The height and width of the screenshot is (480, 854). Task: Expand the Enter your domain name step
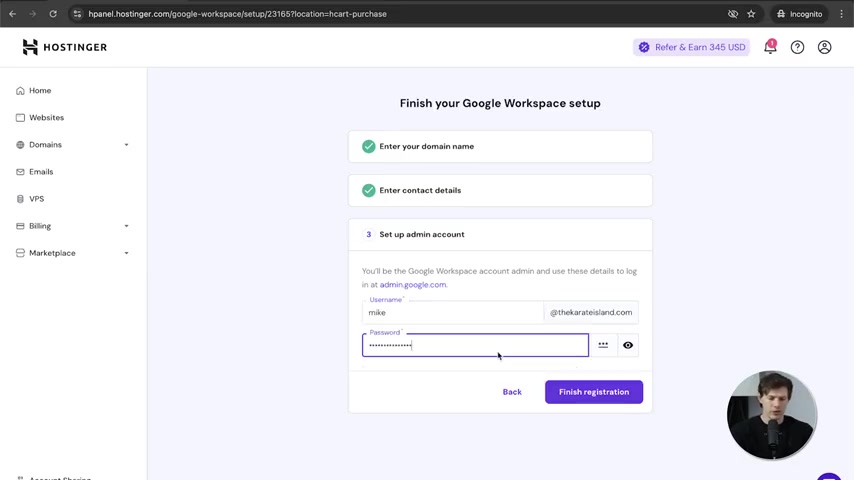click(500, 147)
